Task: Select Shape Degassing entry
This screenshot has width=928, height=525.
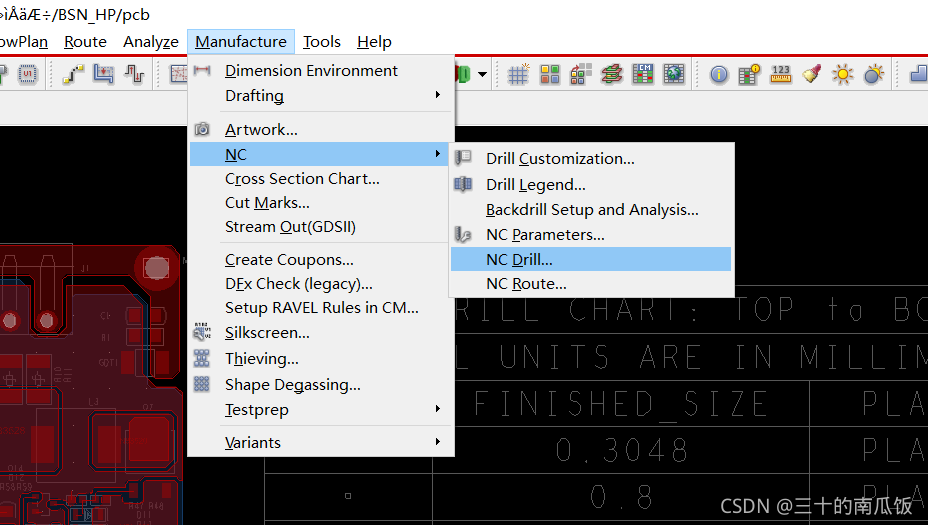Action: [321, 385]
